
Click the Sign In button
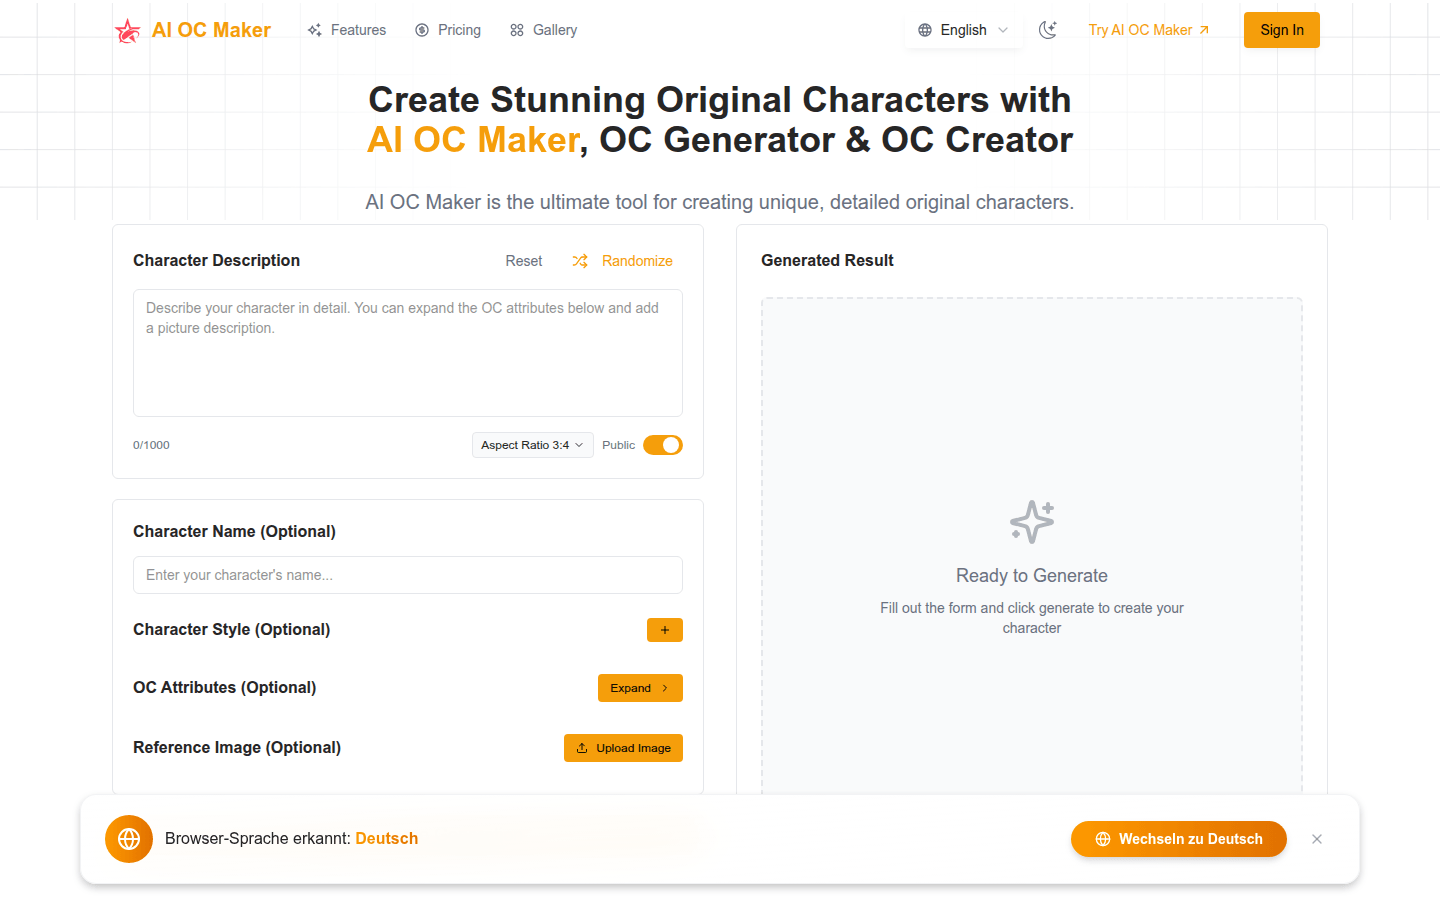point(1281,30)
